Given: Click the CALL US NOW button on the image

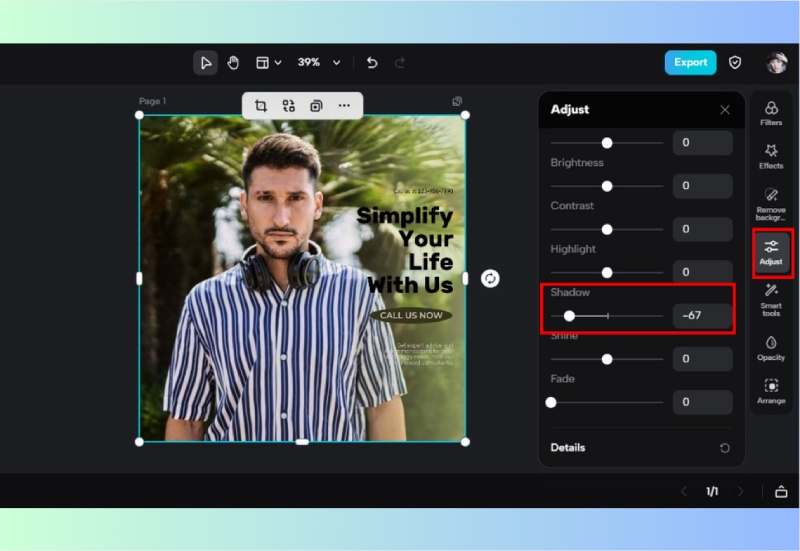Looking at the screenshot, I should 411,315.
